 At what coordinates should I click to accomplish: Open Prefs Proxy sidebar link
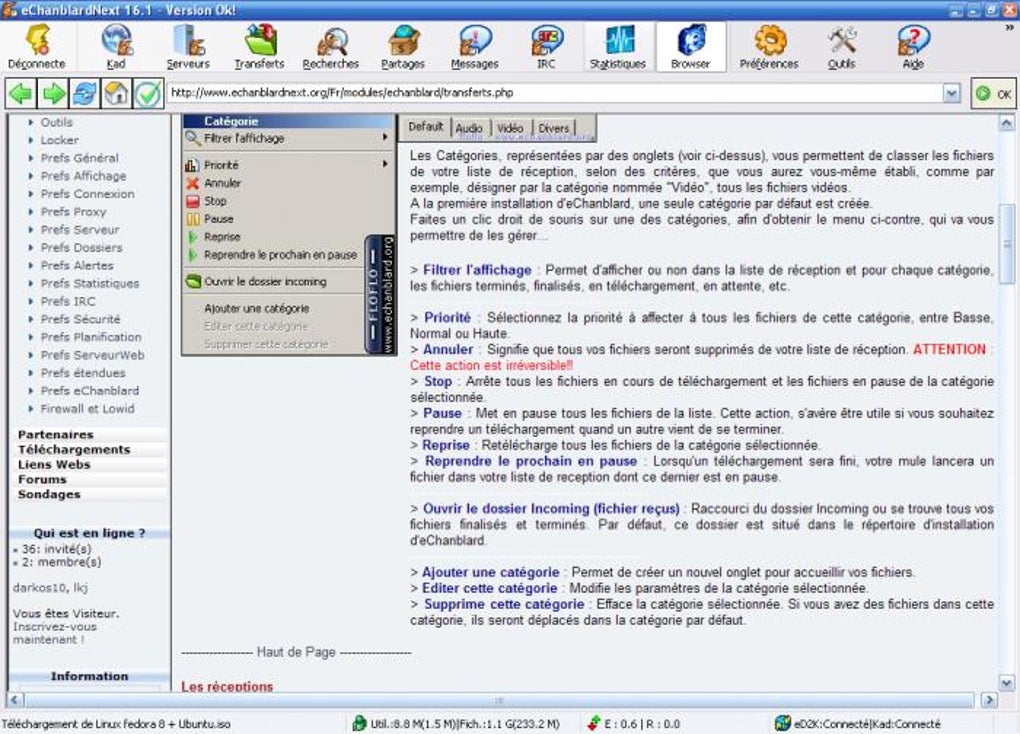coord(73,211)
